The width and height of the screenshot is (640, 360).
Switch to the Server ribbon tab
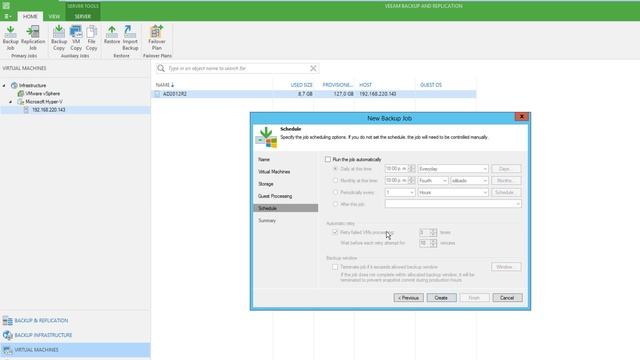pyautogui.click(x=83, y=16)
